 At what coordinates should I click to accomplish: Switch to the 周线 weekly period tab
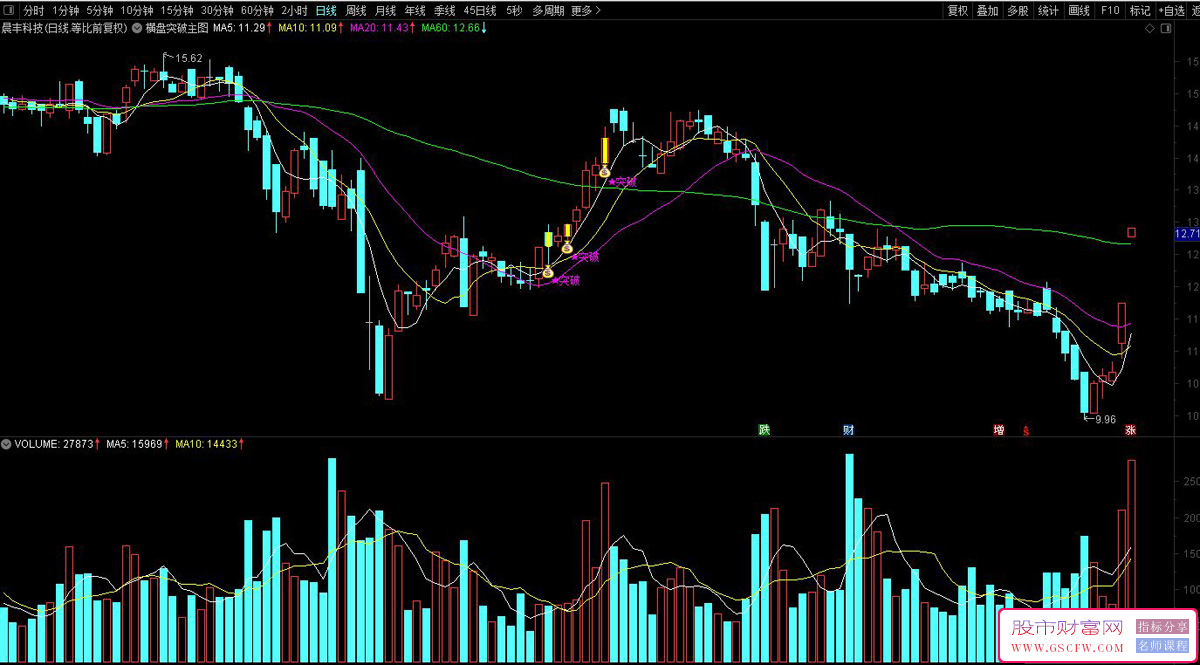pyautogui.click(x=356, y=10)
